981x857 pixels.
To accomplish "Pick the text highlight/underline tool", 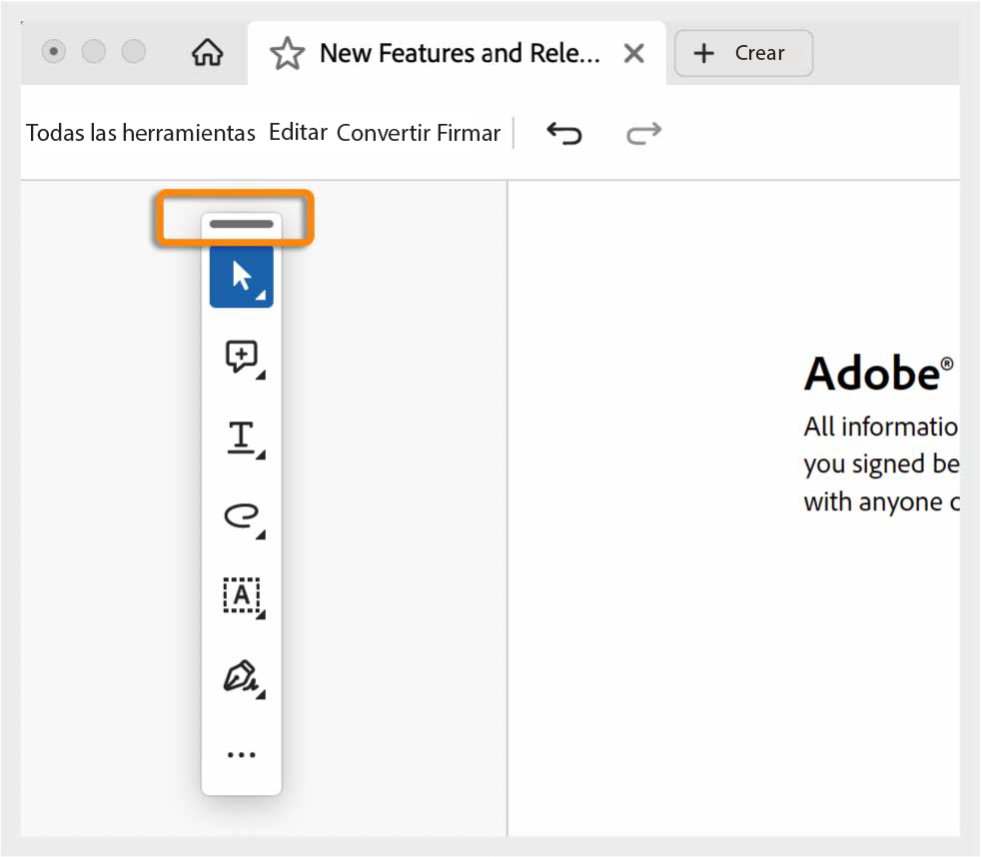I will 241,438.
